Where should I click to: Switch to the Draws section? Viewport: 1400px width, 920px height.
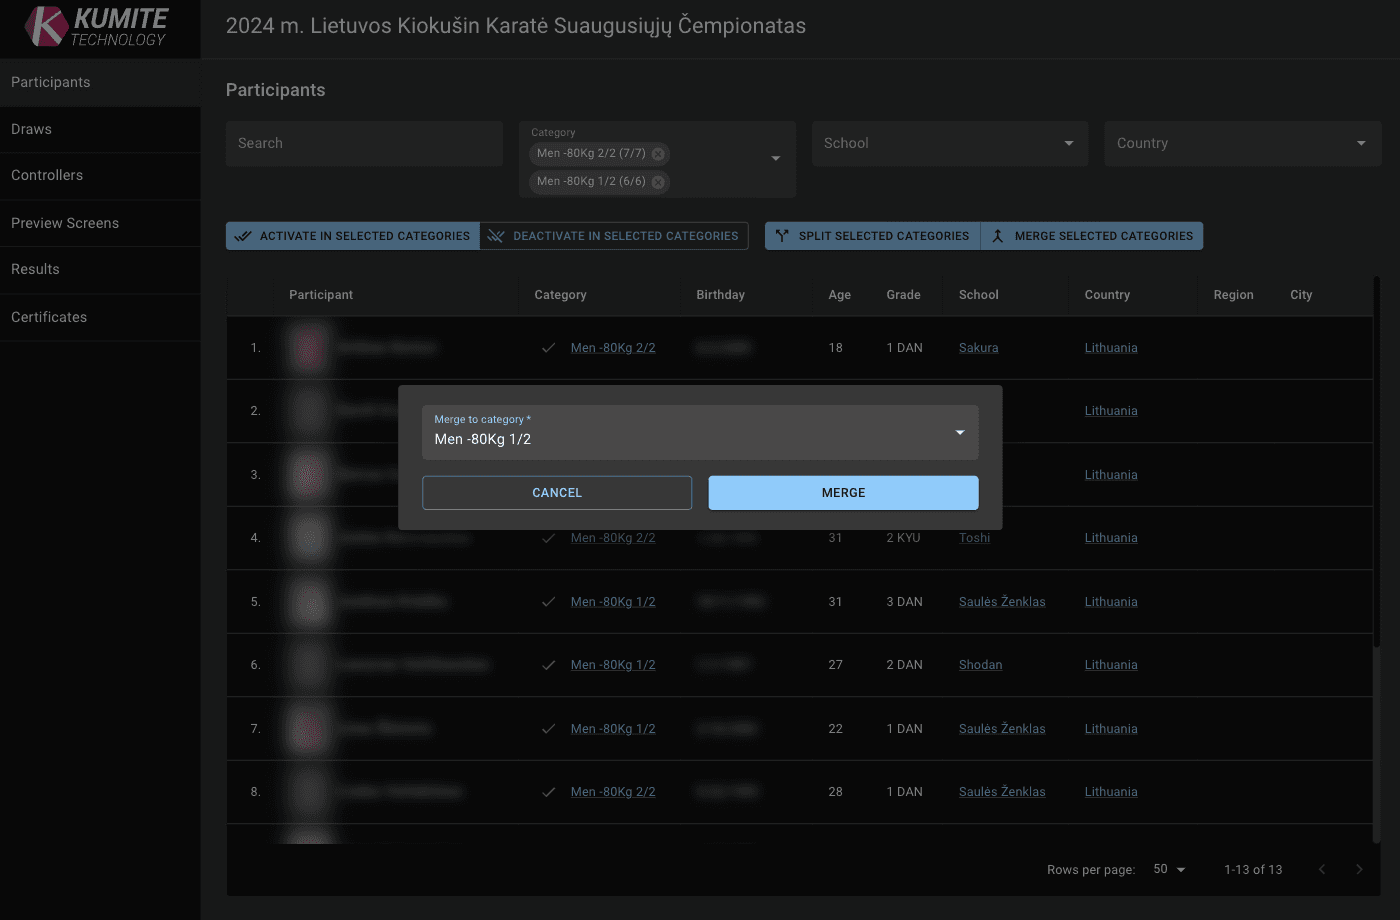coord(31,129)
